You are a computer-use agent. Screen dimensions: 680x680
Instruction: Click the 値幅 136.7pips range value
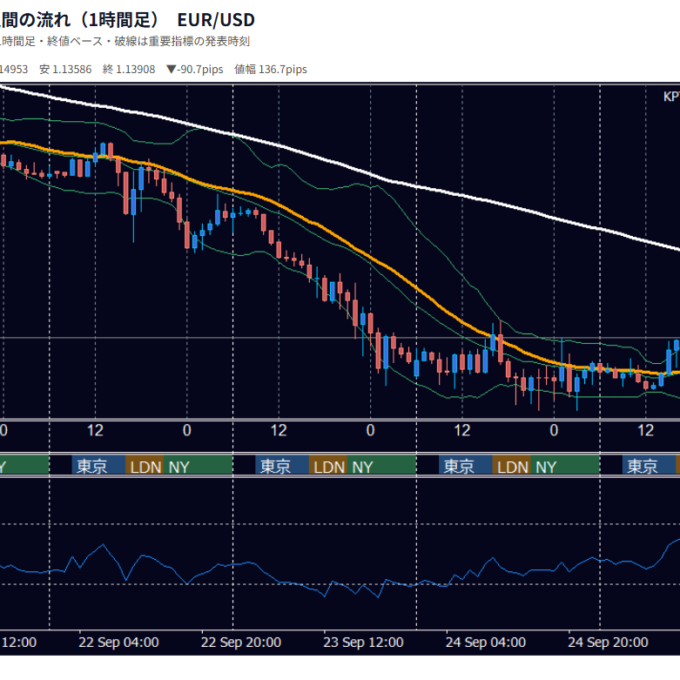271,69
